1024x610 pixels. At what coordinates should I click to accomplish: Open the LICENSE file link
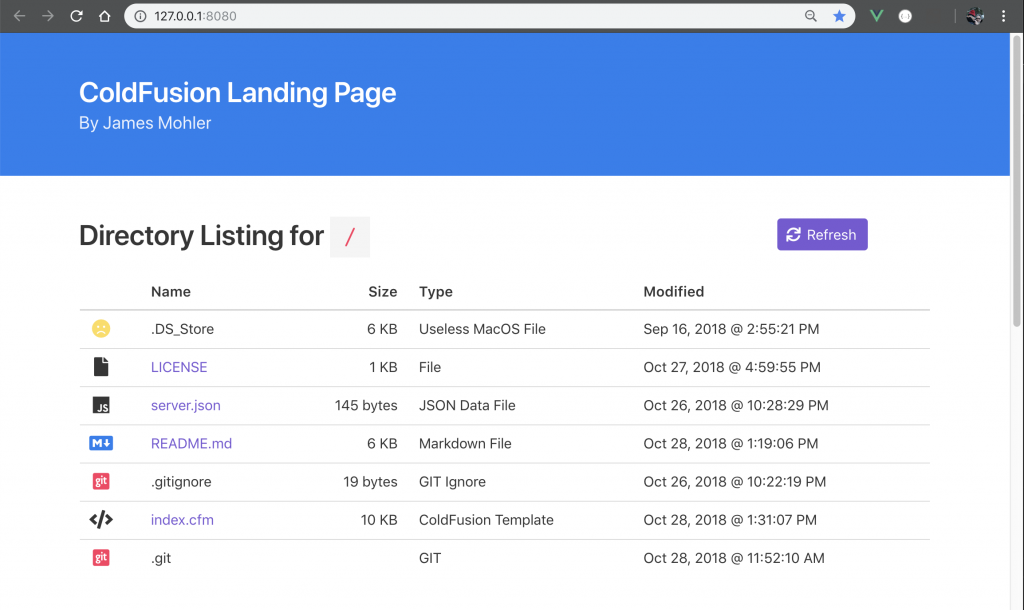[179, 366]
